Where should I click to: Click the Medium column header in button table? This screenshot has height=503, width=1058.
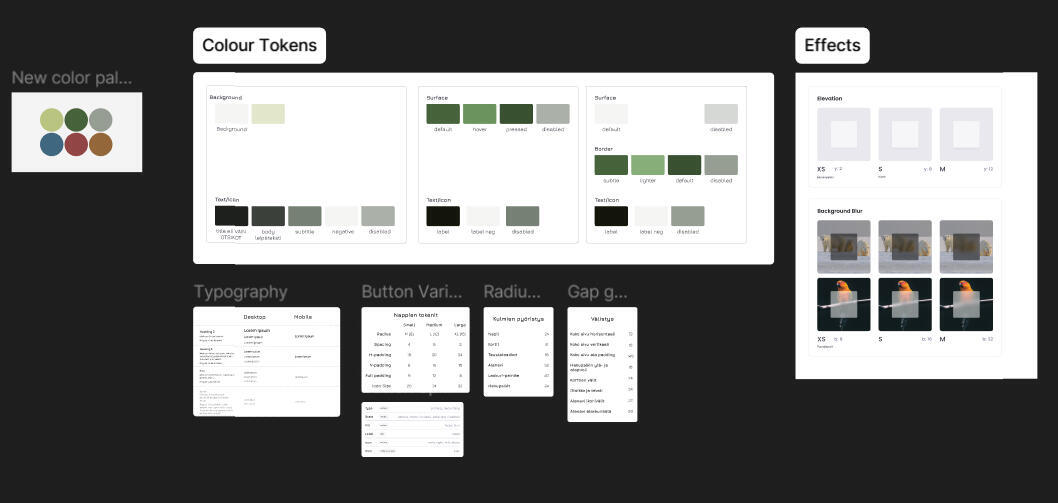(435, 325)
